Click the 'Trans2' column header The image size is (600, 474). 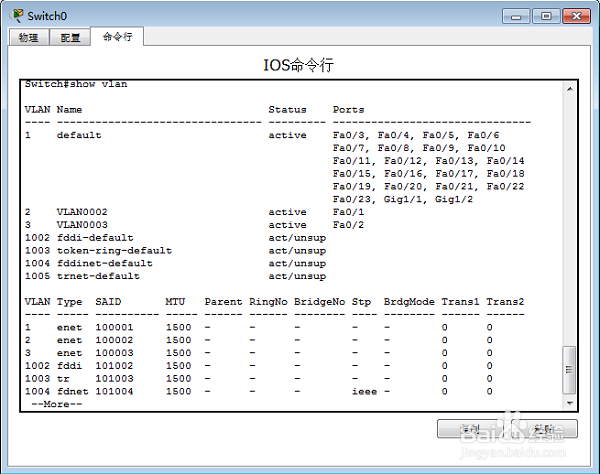505,302
